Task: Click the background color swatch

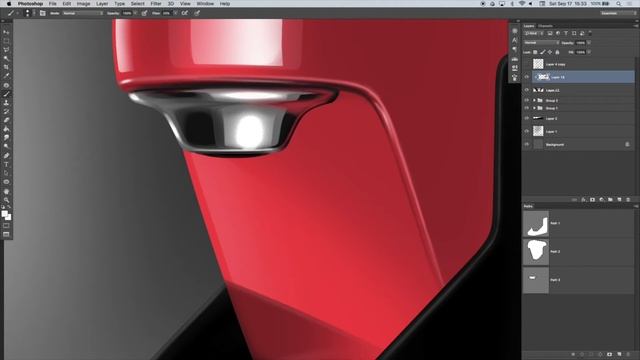Action: pyautogui.click(x=9, y=217)
